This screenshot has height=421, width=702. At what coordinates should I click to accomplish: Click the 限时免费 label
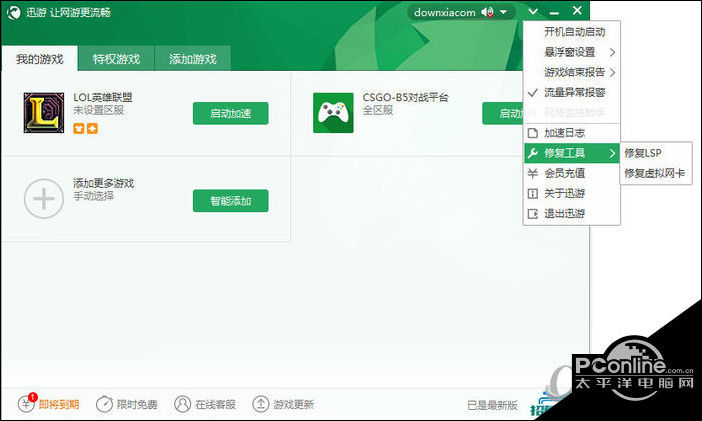[x=137, y=404]
